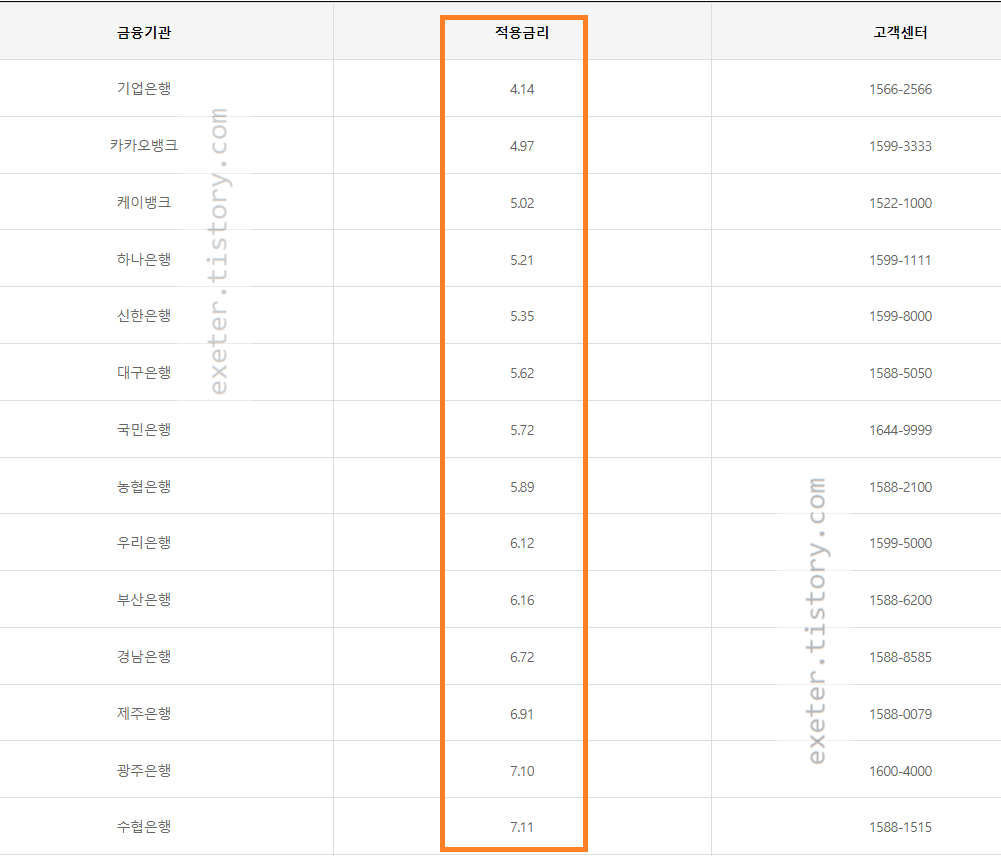Click the 5.72 interest rate value
The image size is (1001, 856).
[x=522, y=430]
